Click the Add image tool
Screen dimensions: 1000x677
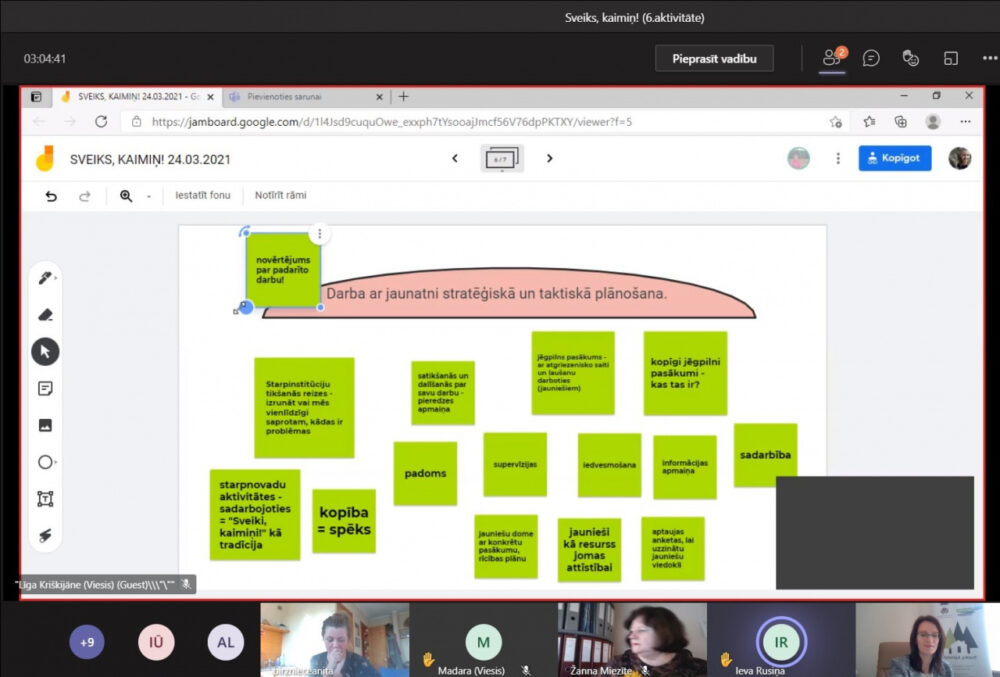pyautogui.click(x=45, y=425)
